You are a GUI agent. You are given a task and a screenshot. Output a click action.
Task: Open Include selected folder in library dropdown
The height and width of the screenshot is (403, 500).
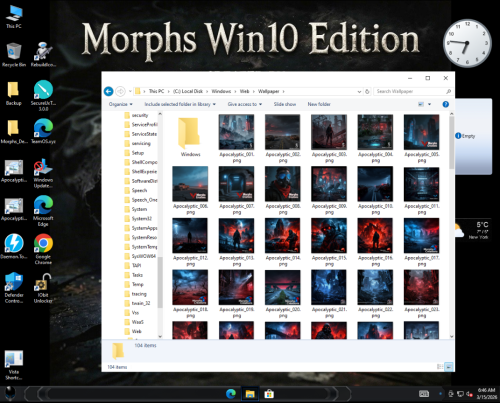pyautogui.click(x=180, y=104)
